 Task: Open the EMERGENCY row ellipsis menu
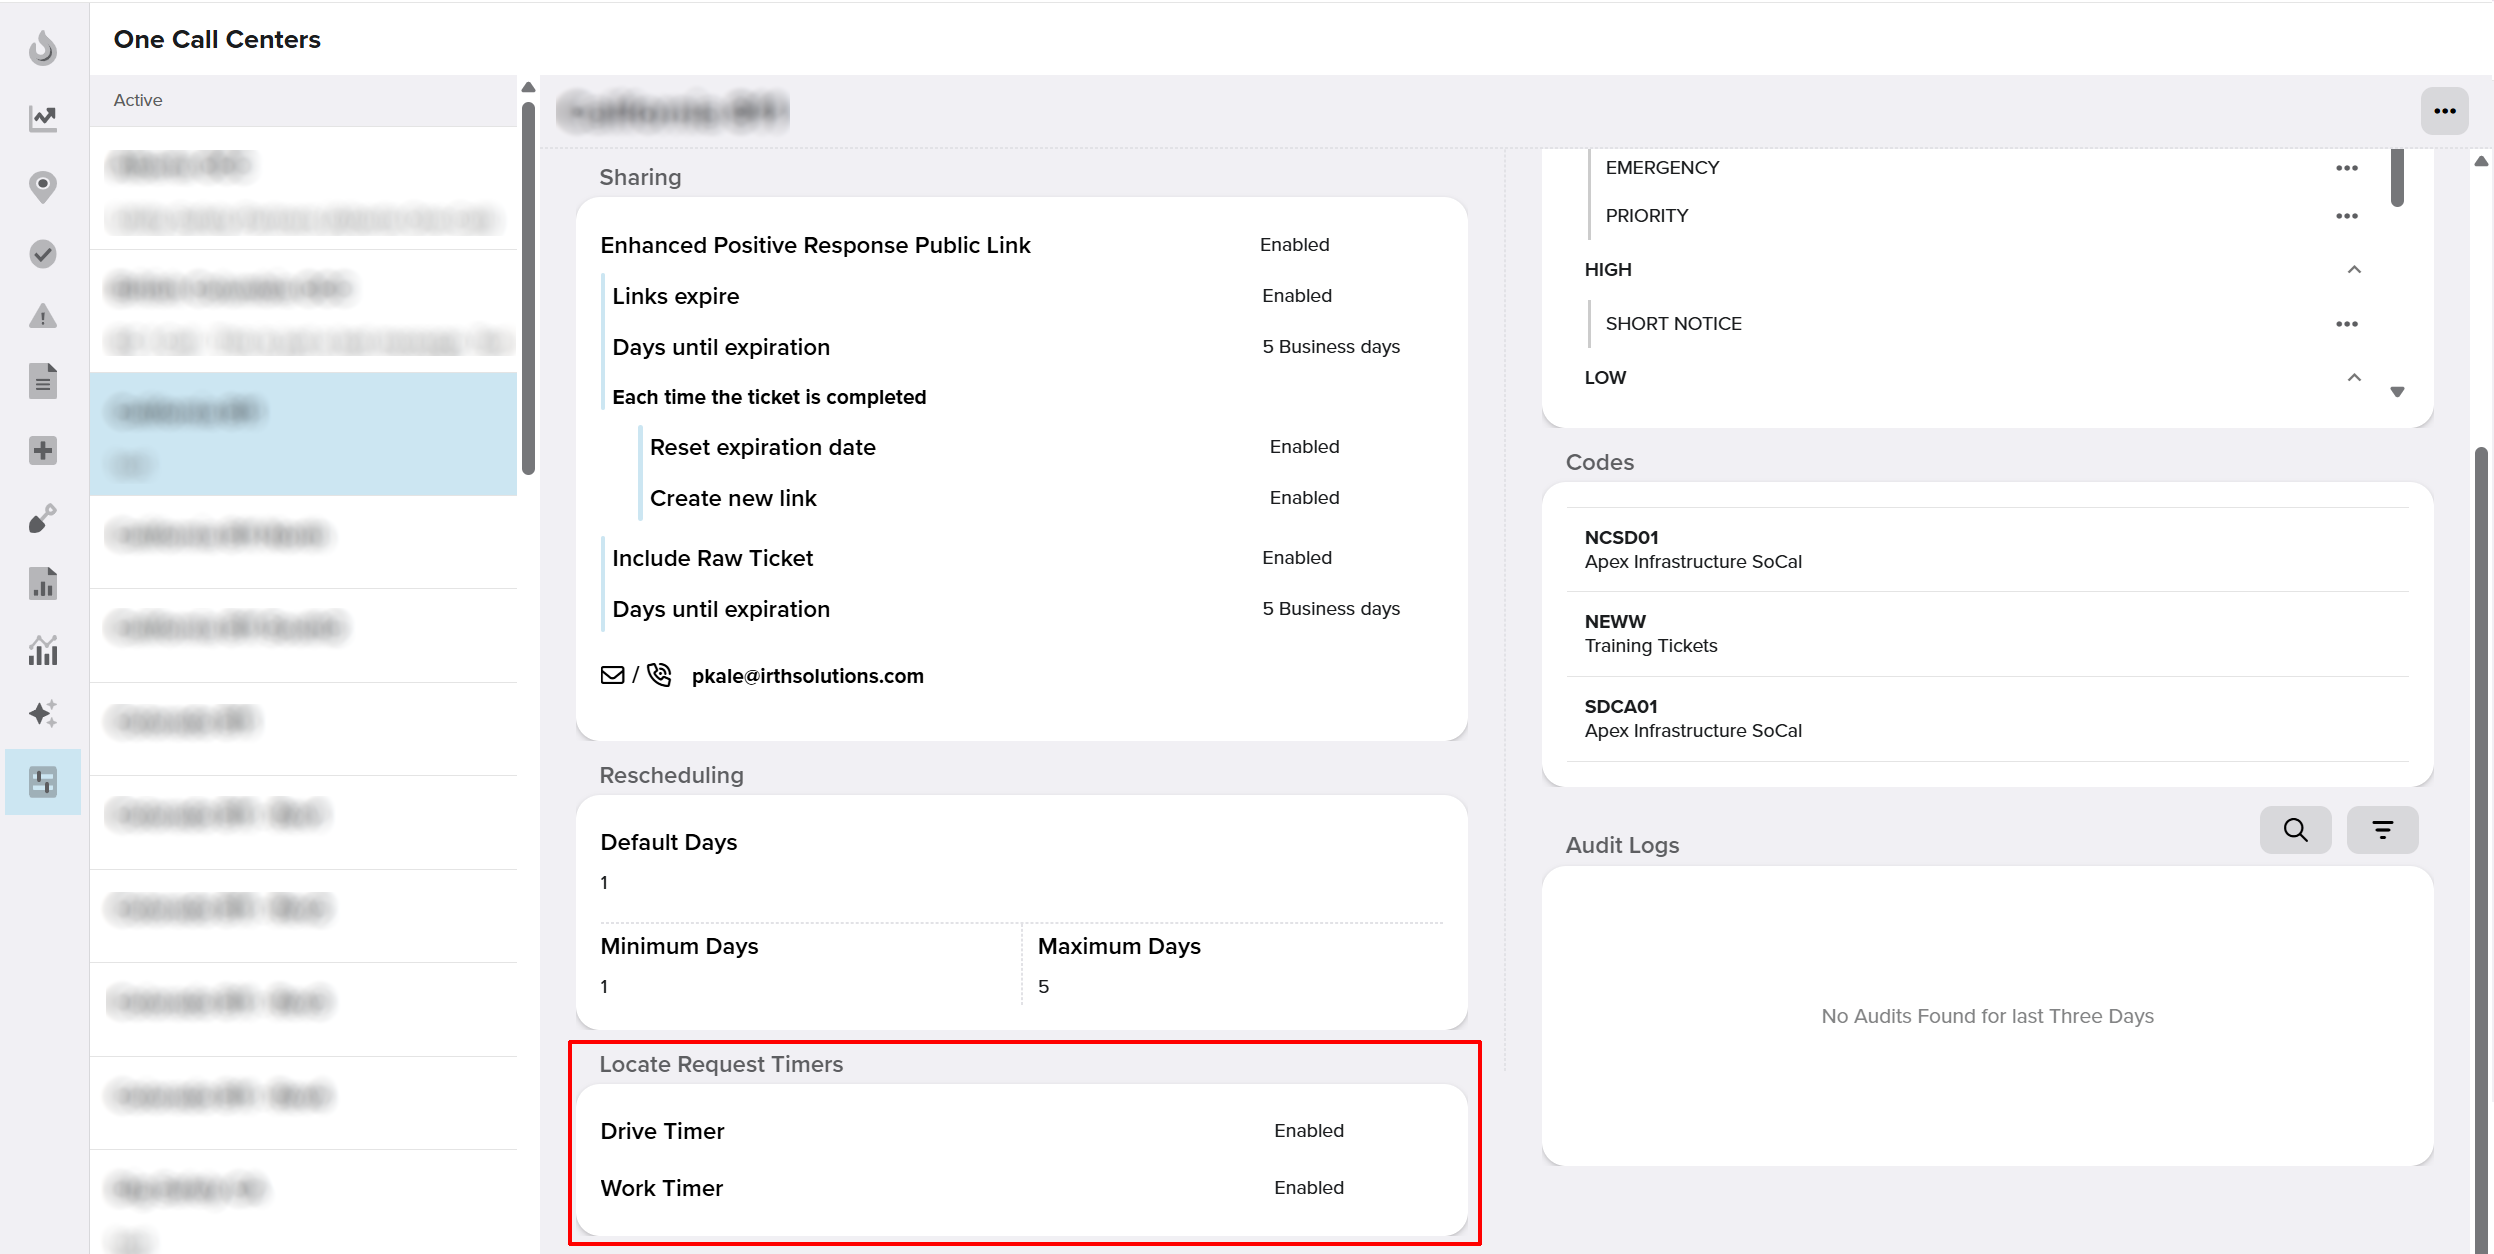[x=2346, y=168]
